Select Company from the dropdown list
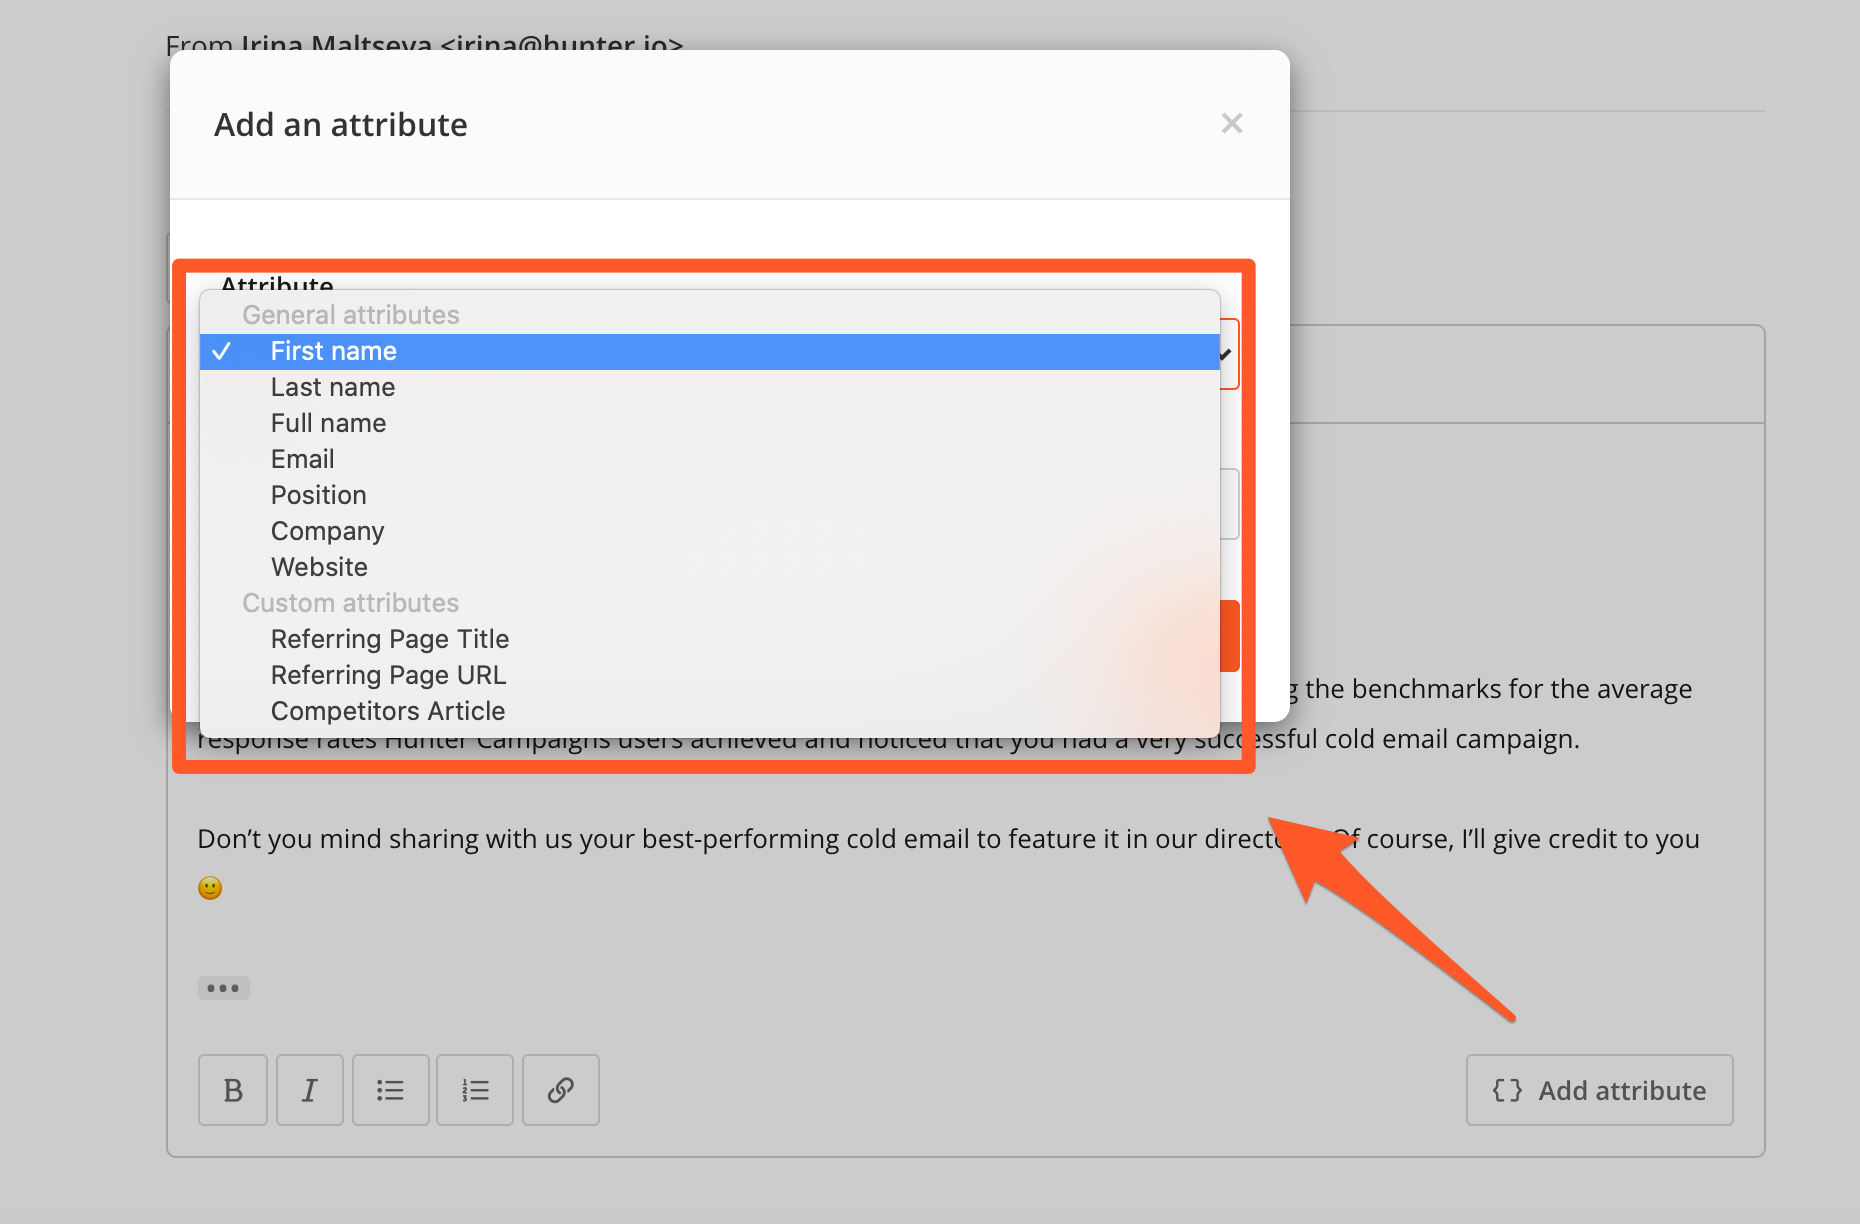The height and width of the screenshot is (1224, 1860). pos(710,532)
